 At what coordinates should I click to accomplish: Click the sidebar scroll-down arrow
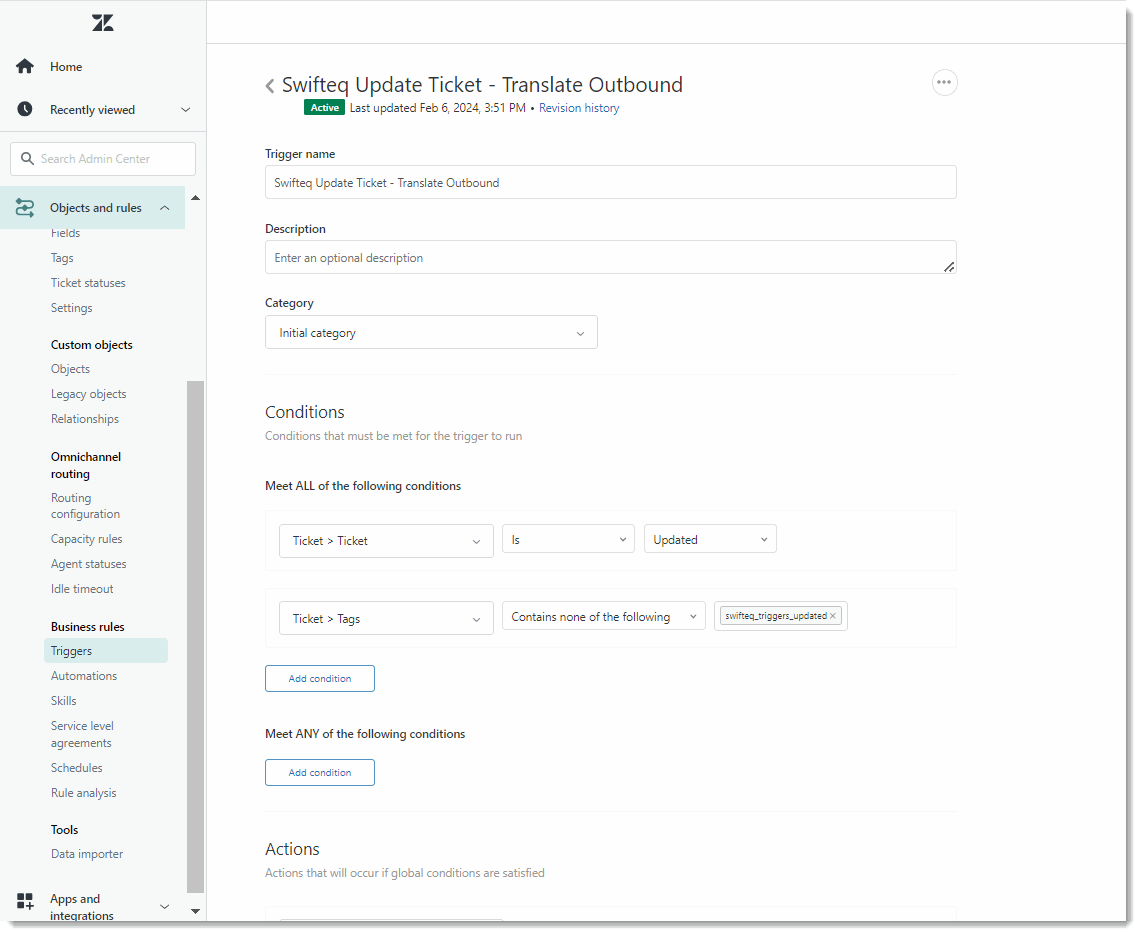coord(195,911)
